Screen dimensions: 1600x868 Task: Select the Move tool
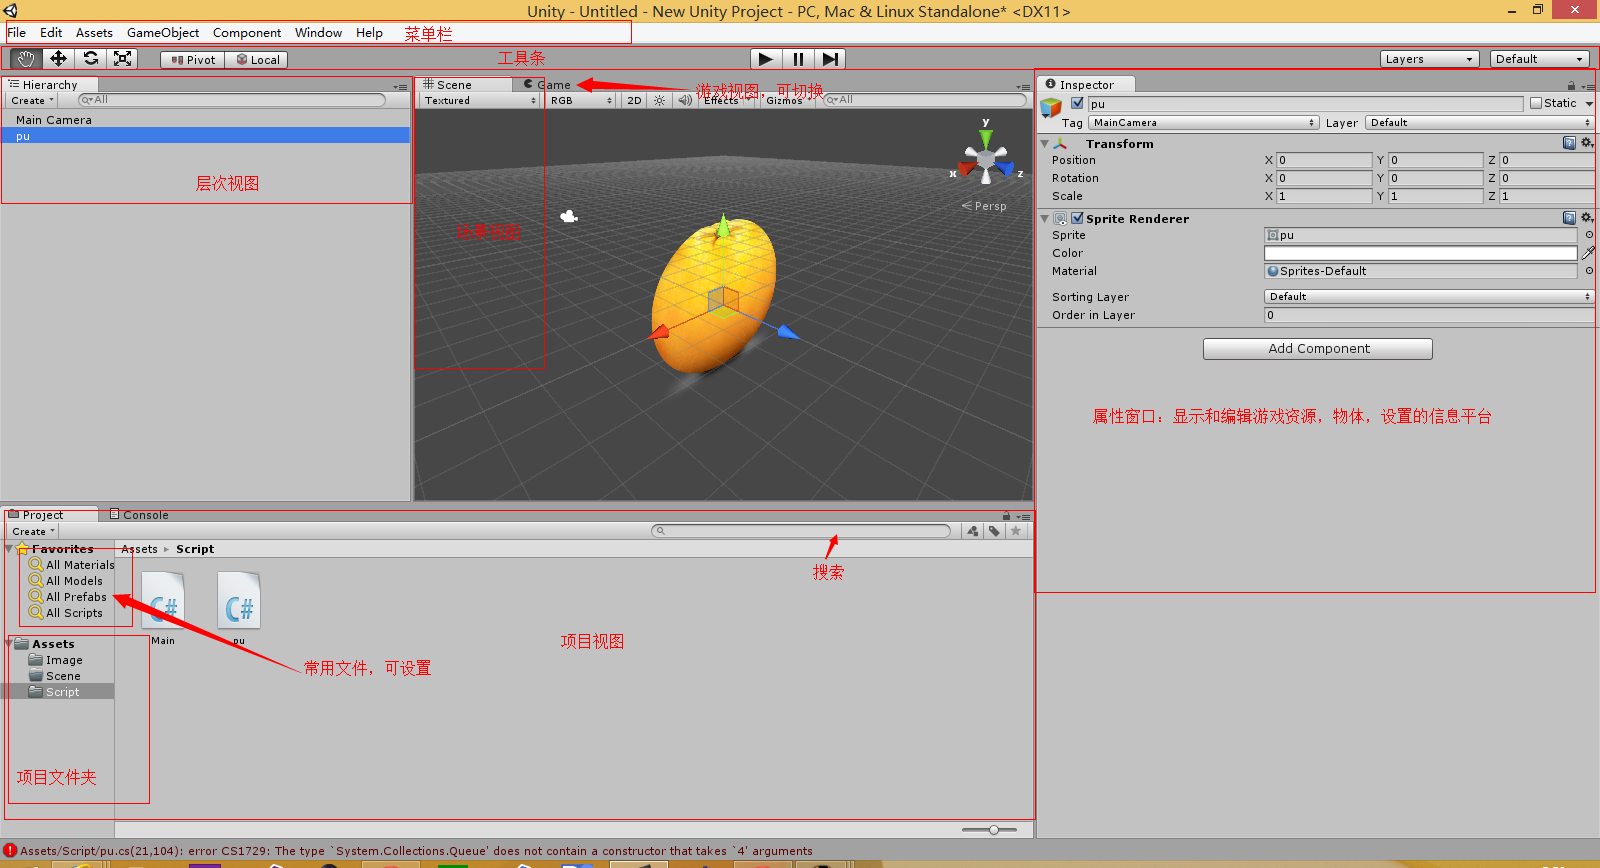(x=58, y=59)
